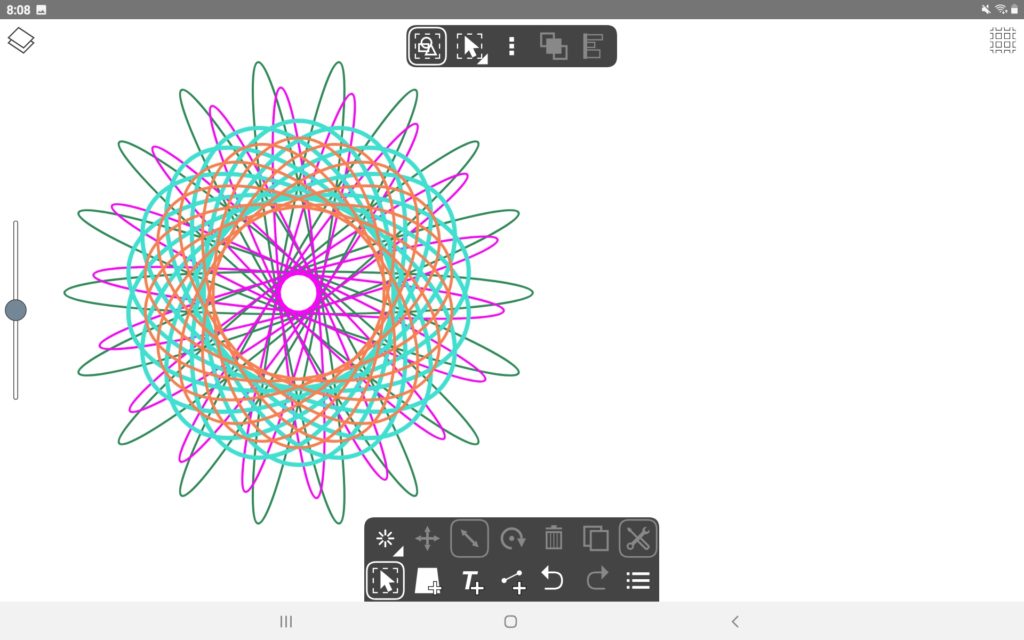
Task: Expand the spirograph tool options corner arrow
Action: (x=397, y=549)
